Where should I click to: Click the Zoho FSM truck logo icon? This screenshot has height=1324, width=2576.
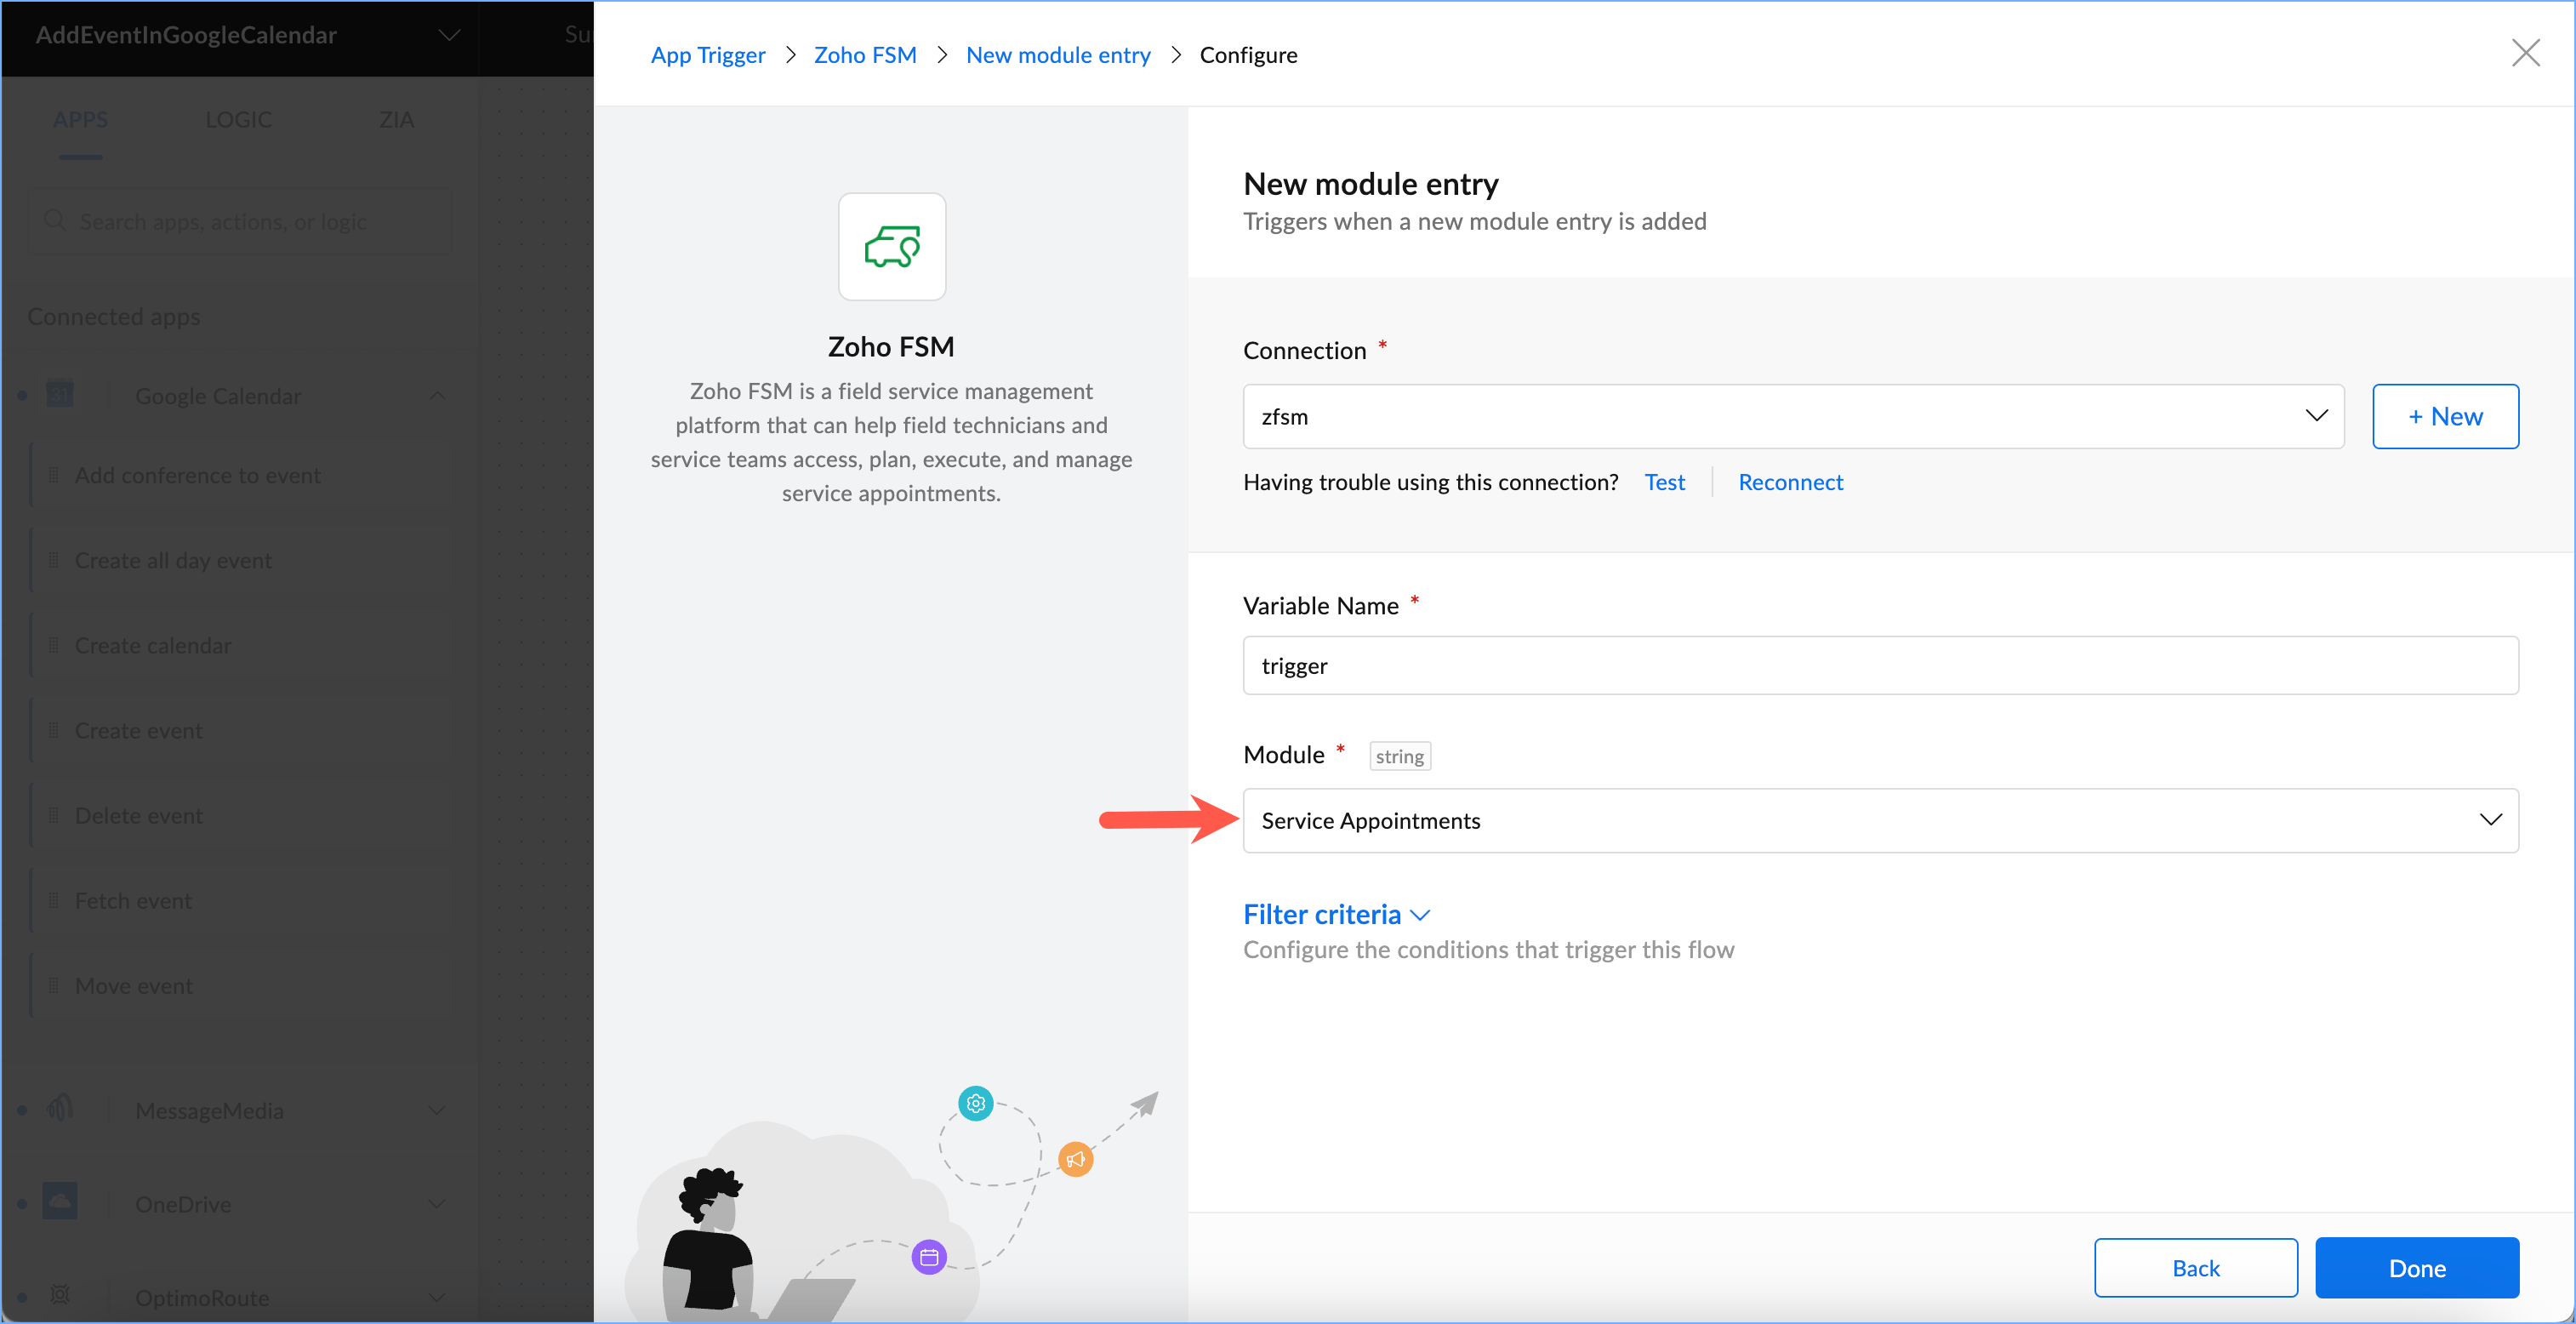pos(891,246)
